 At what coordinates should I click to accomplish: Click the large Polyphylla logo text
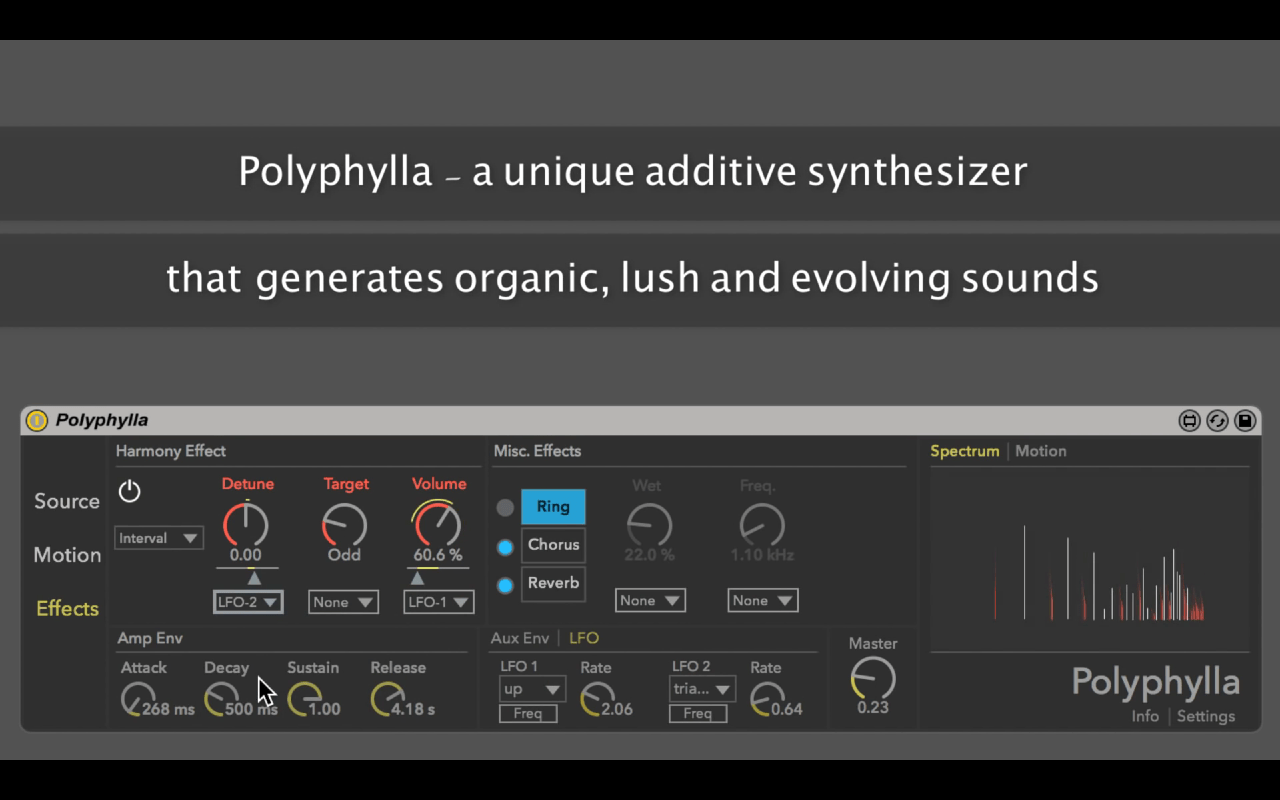(1156, 683)
